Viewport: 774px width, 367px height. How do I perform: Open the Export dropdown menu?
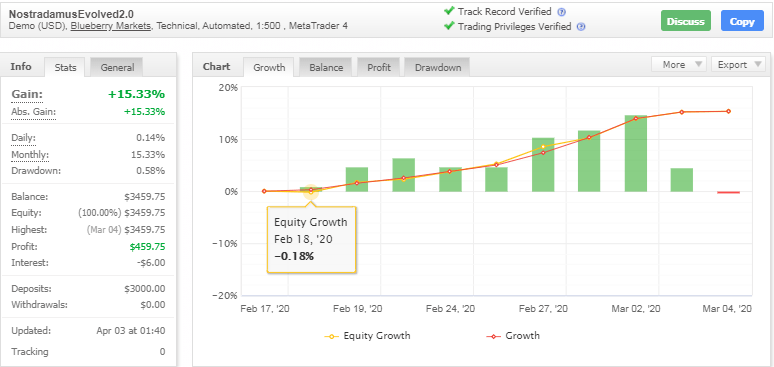point(738,65)
